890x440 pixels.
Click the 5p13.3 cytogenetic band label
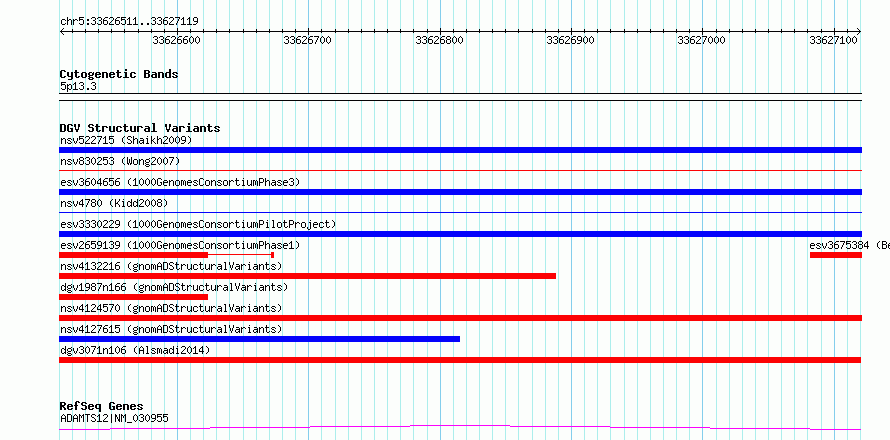[x=78, y=87]
